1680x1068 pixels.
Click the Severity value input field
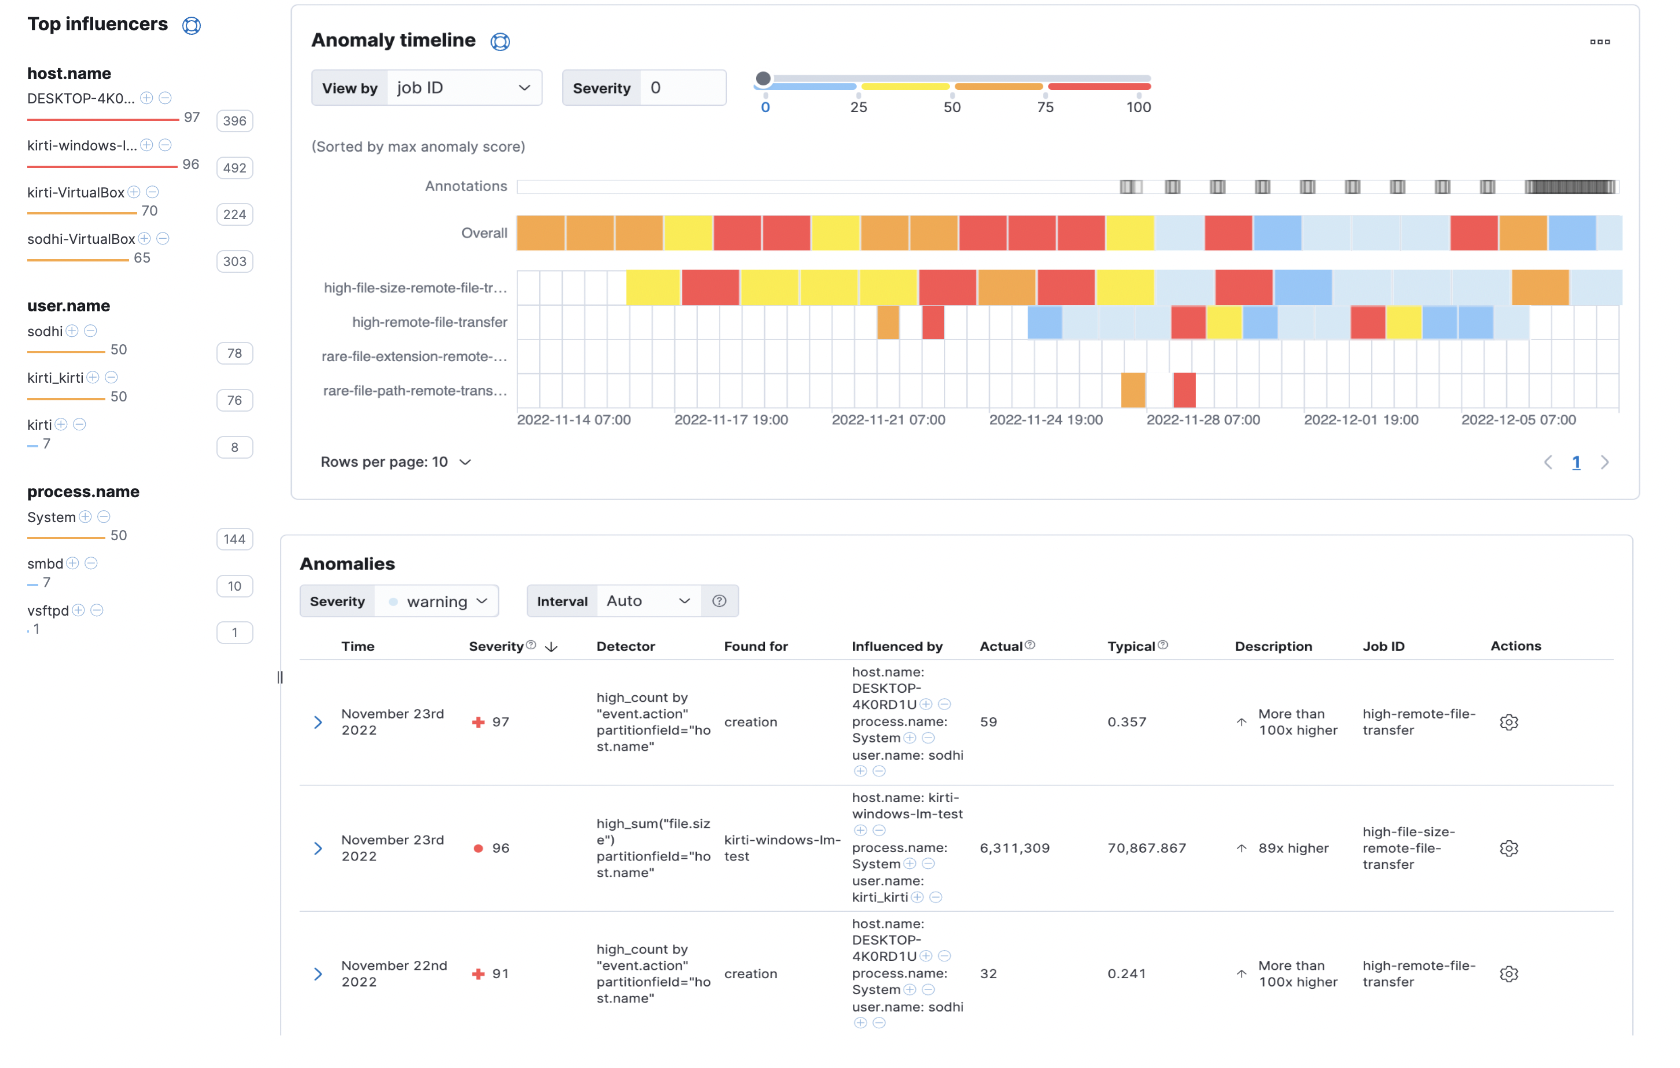click(683, 87)
